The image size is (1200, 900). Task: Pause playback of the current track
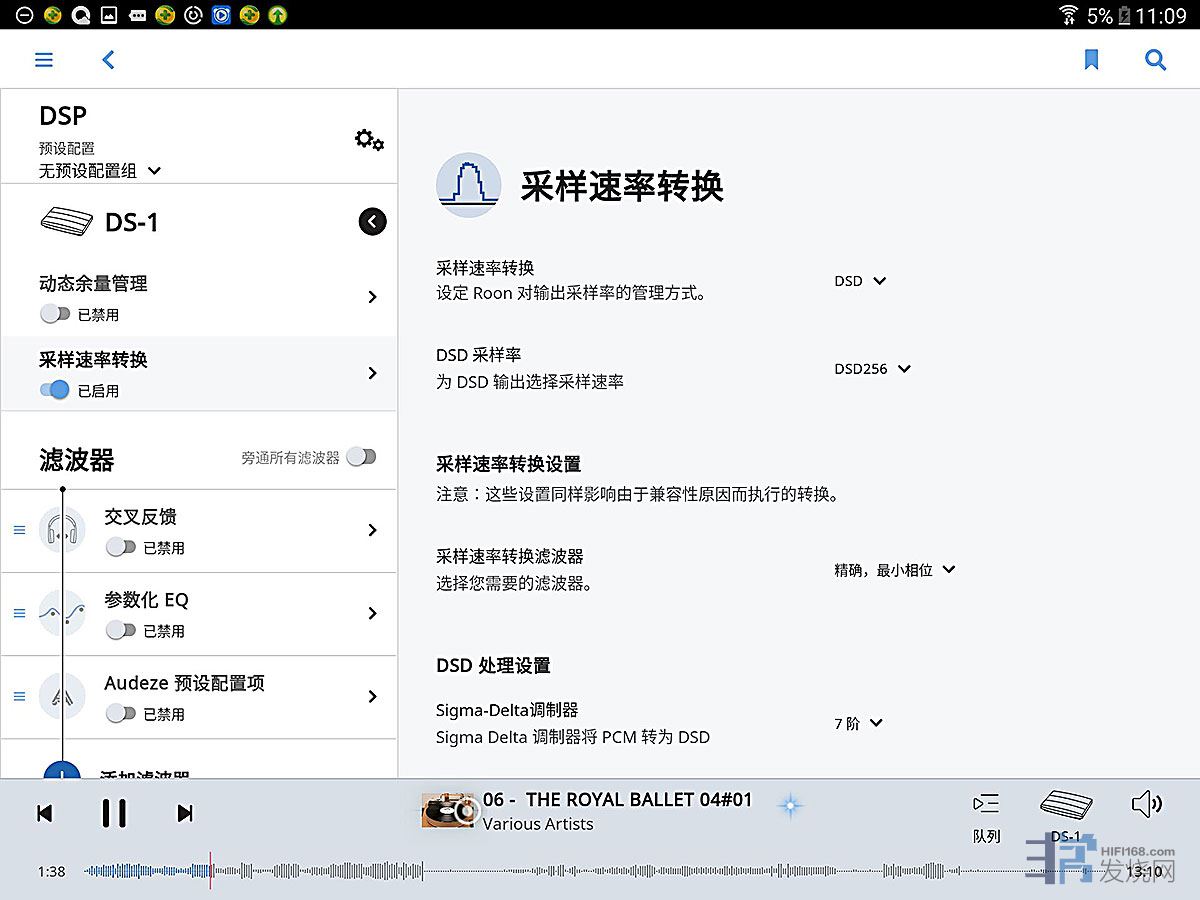point(114,813)
